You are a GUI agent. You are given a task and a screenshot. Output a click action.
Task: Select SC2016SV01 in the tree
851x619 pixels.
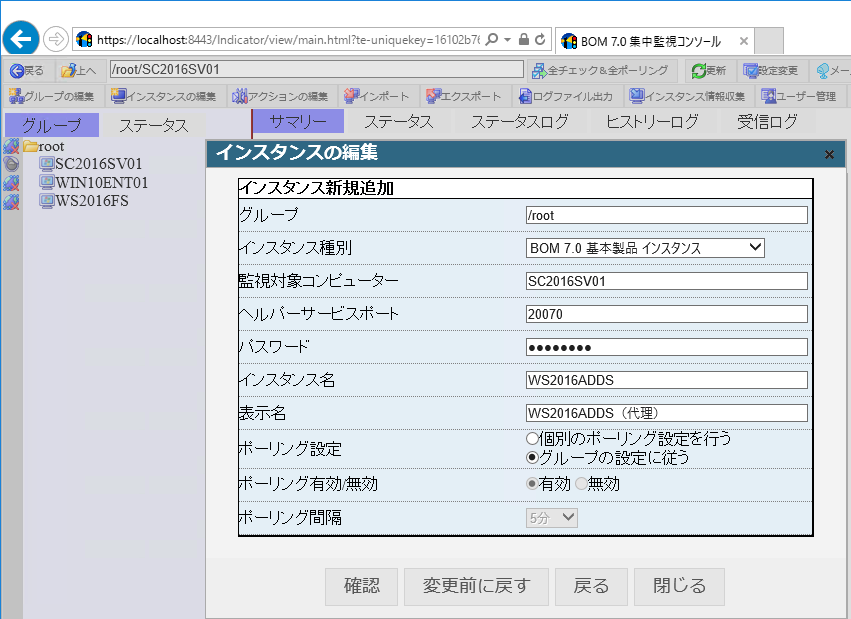tap(98, 164)
